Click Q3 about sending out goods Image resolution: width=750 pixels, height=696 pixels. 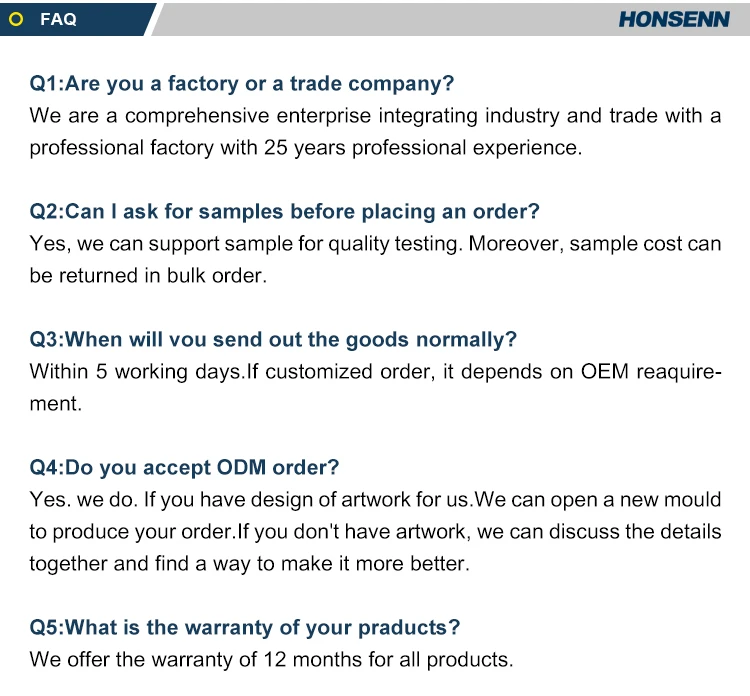(273, 340)
